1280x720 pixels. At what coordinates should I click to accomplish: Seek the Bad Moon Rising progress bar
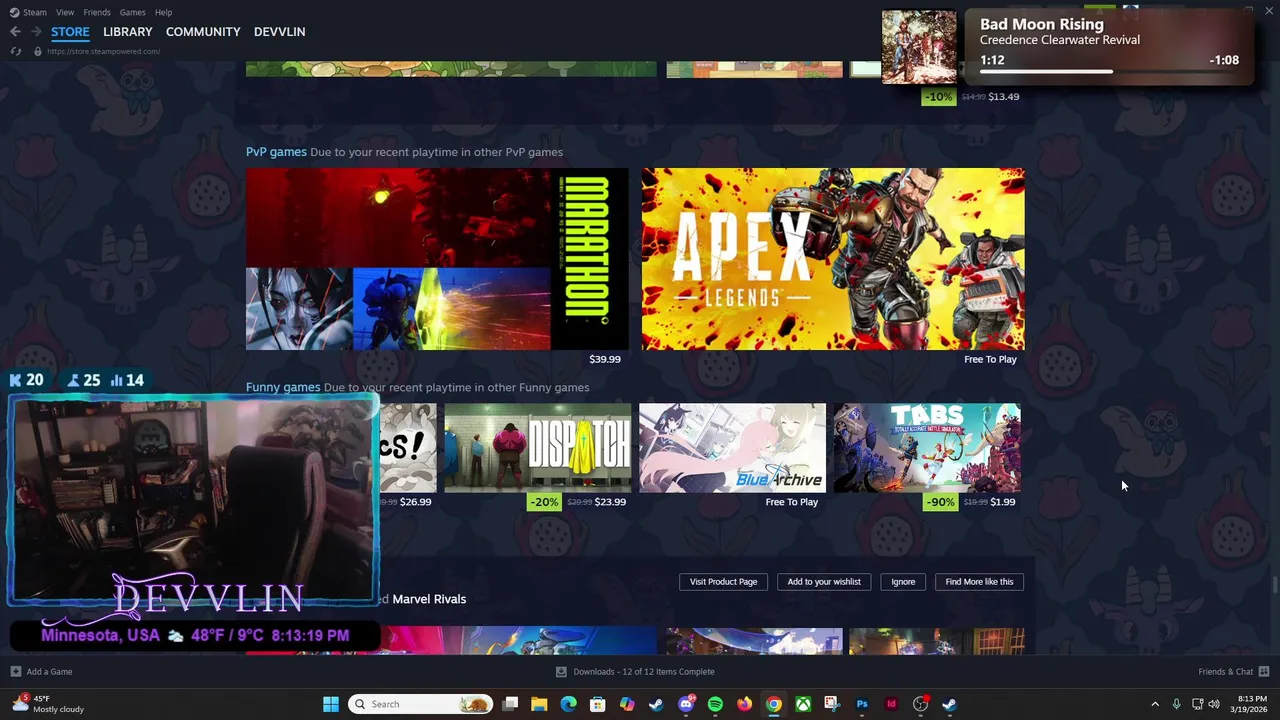1109,72
